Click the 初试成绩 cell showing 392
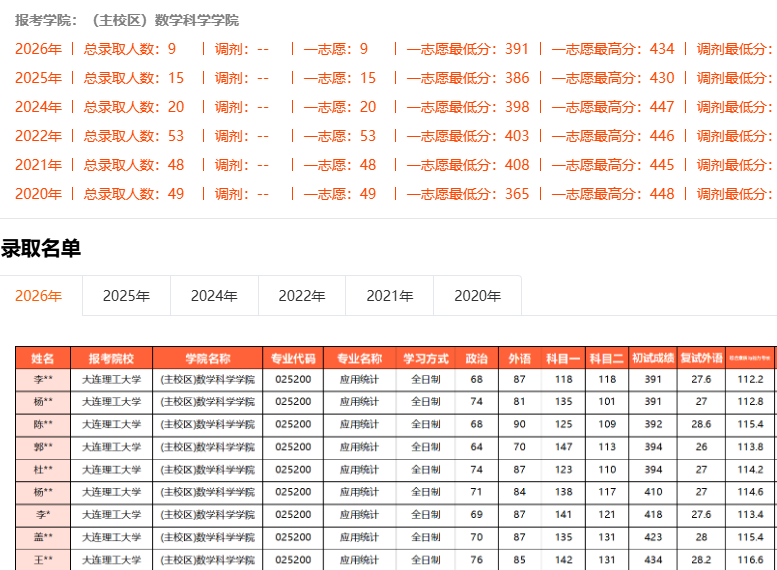 (653, 424)
